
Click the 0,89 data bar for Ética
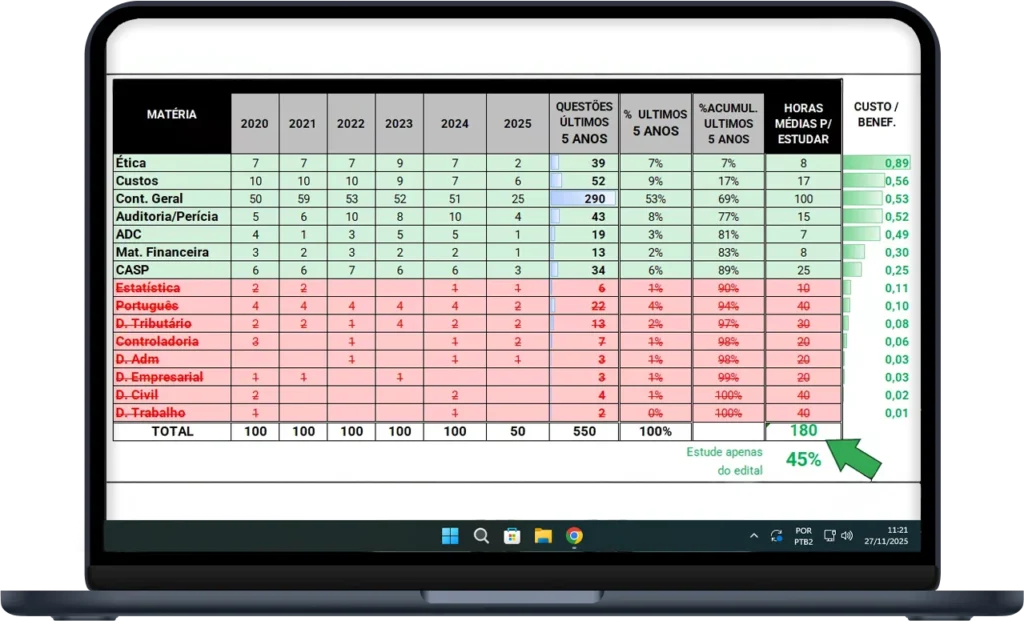click(x=877, y=163)
